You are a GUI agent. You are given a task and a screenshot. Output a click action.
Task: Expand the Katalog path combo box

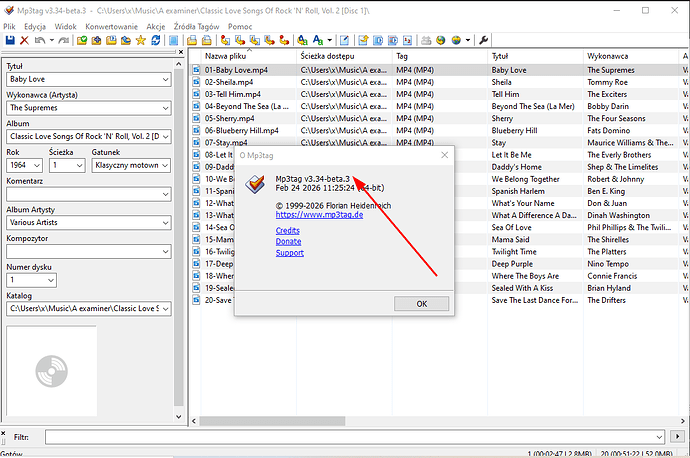coord(165,309)
